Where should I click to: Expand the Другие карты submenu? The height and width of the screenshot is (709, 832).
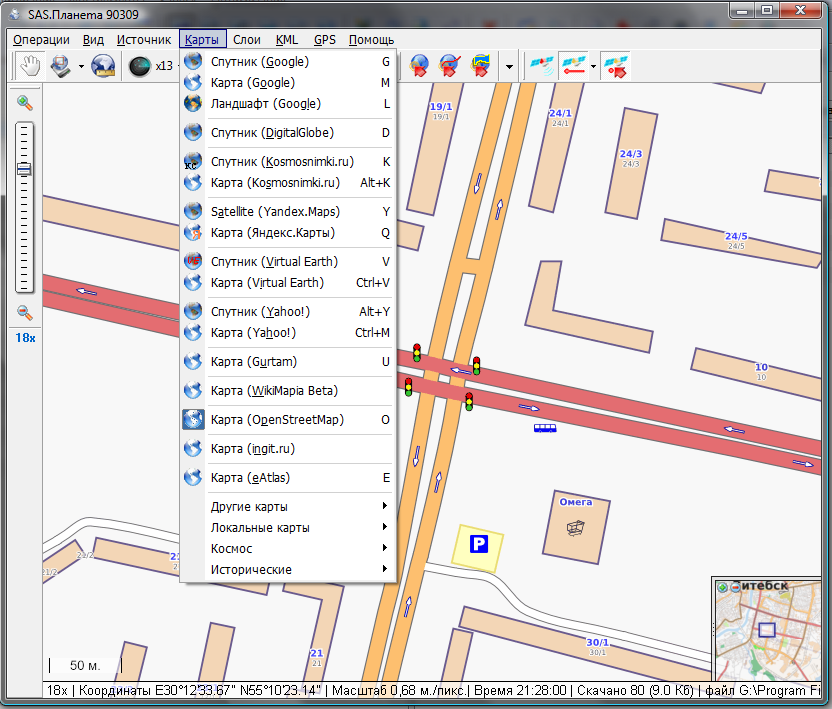click(288, 506)
